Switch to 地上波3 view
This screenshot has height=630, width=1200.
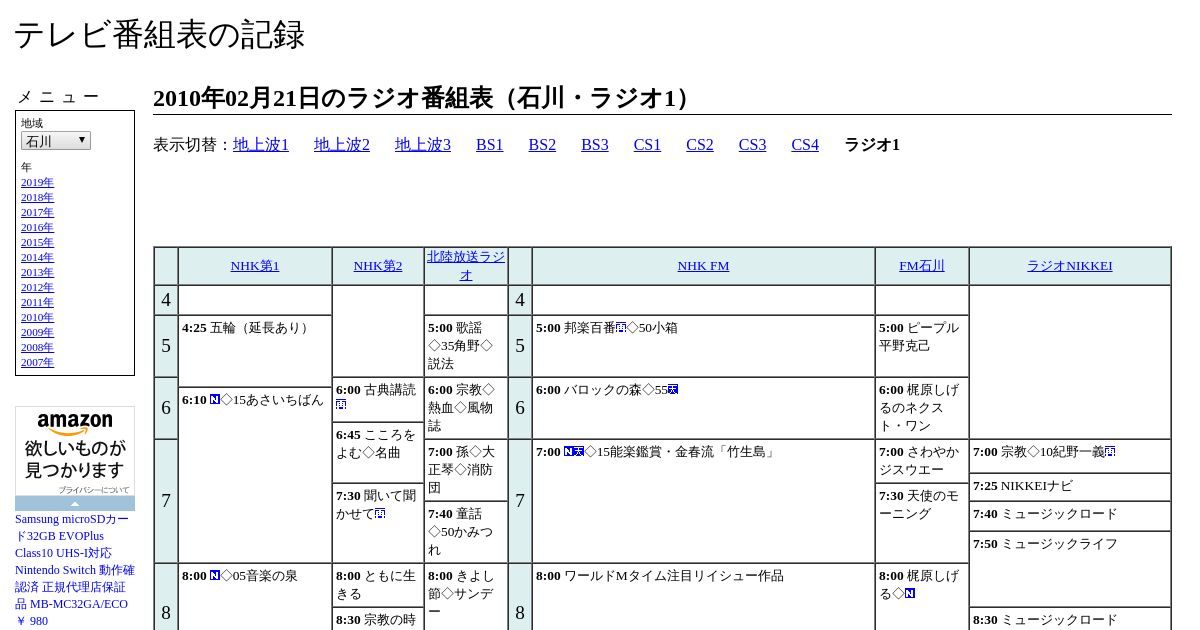423,145
